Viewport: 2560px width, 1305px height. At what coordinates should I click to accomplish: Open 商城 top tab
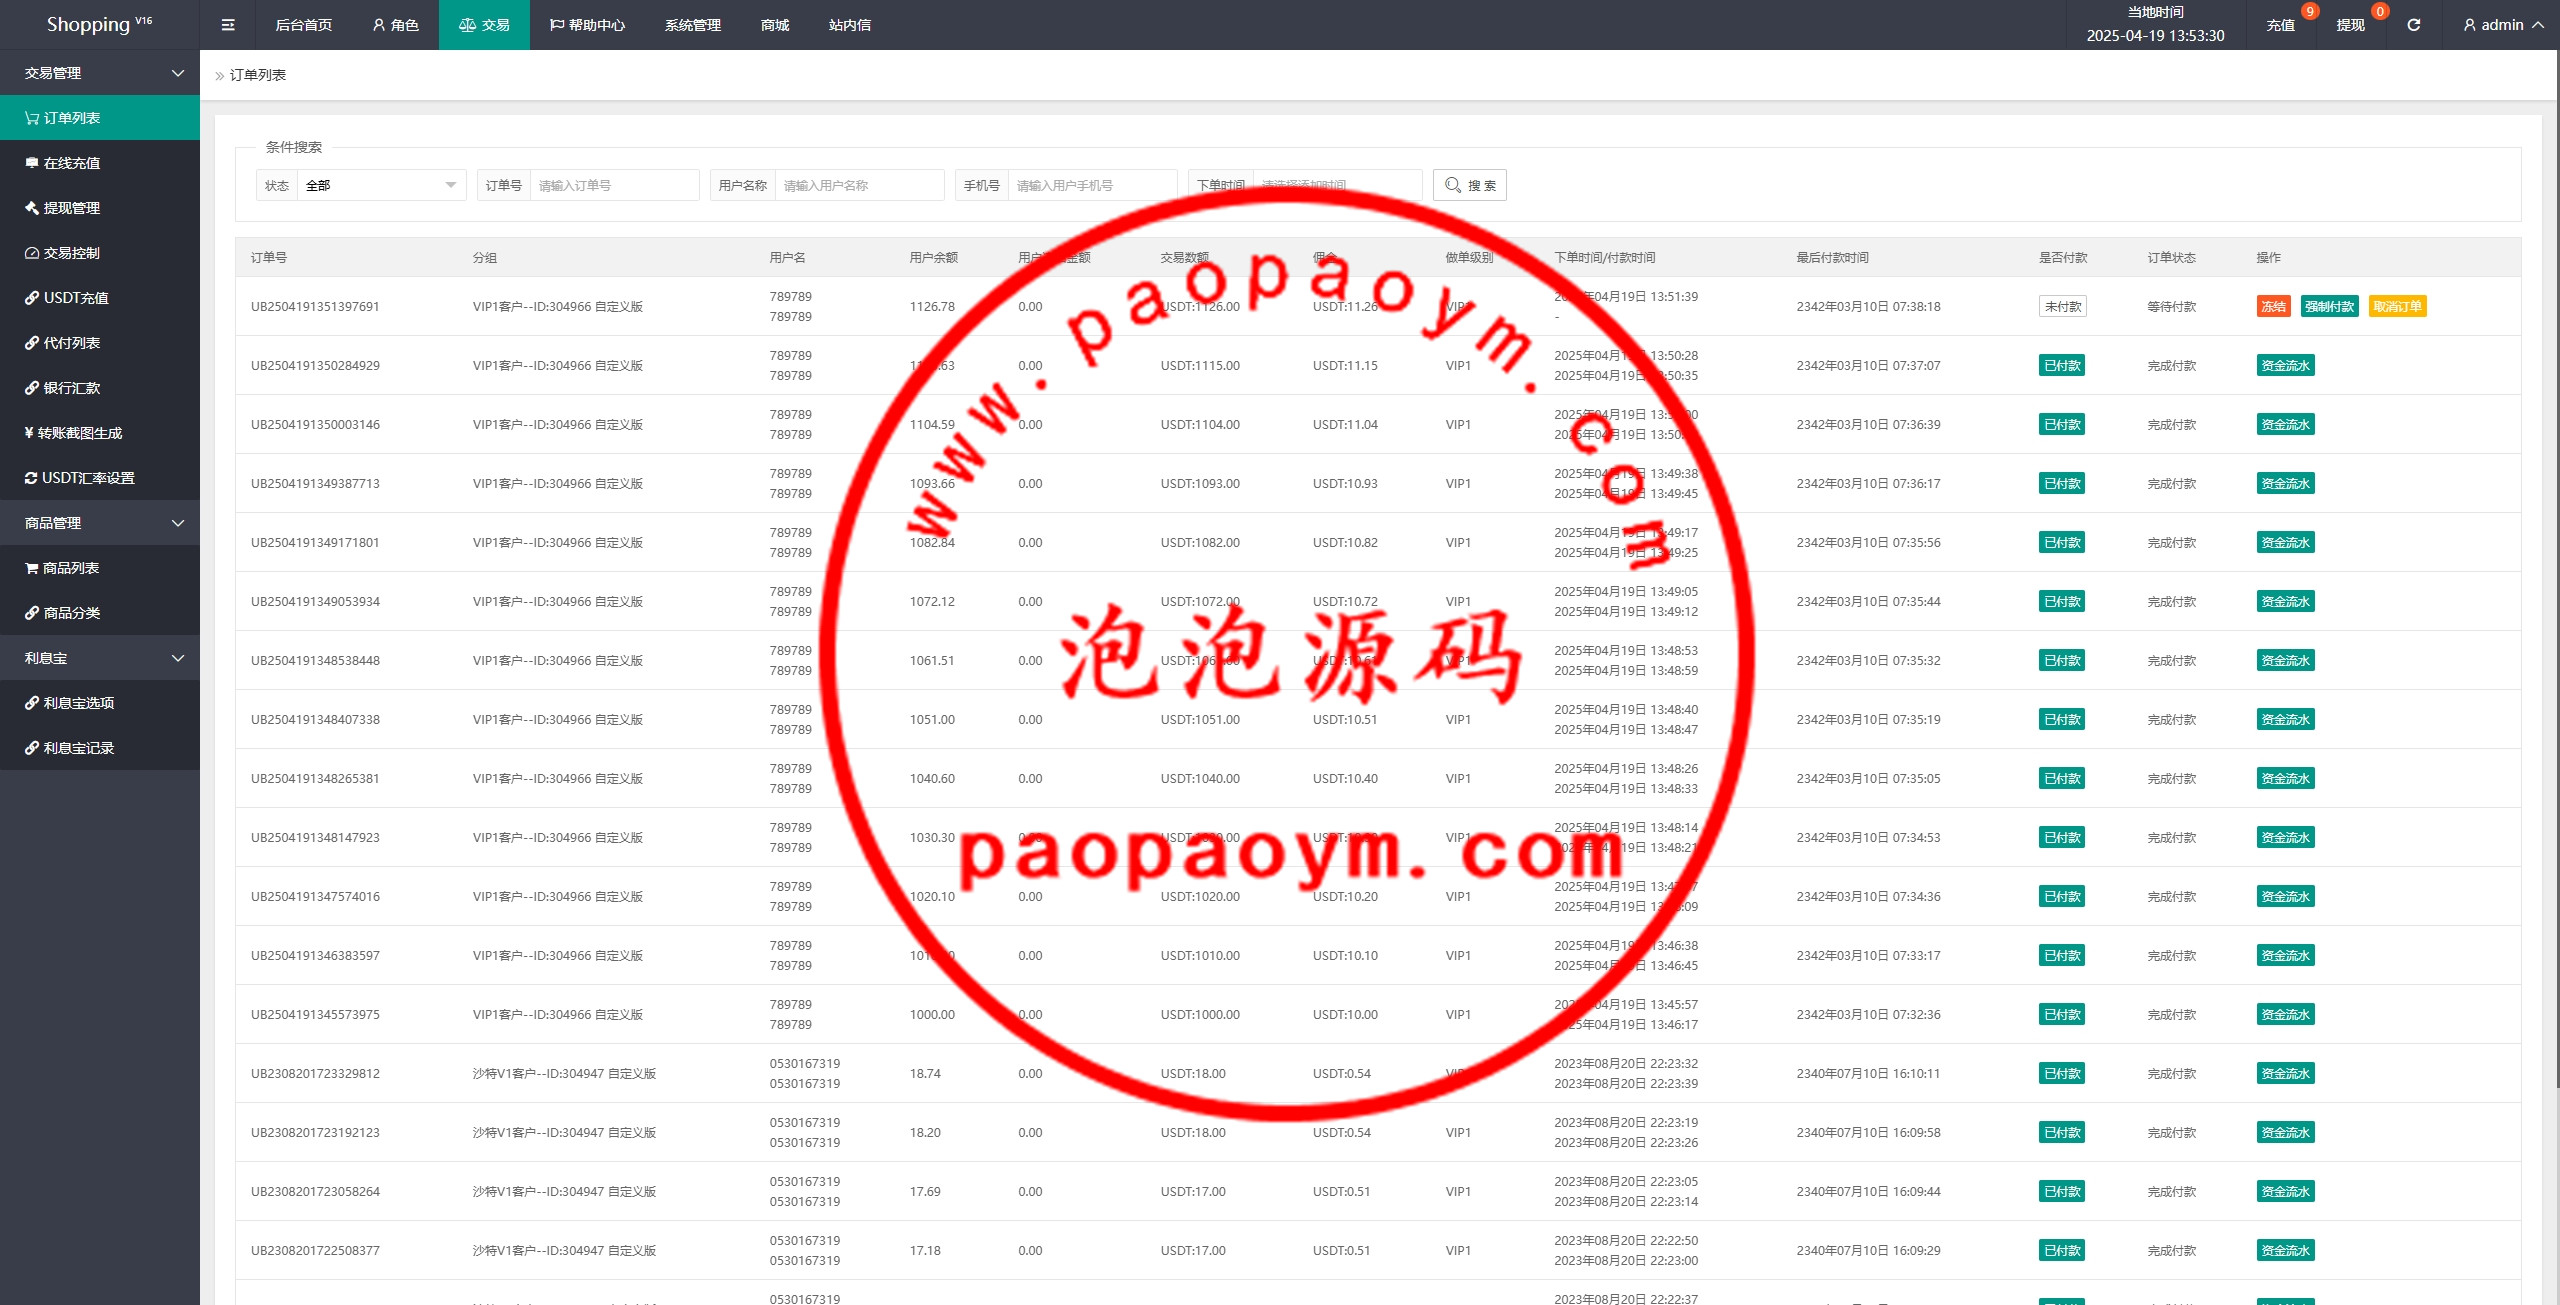775,25
